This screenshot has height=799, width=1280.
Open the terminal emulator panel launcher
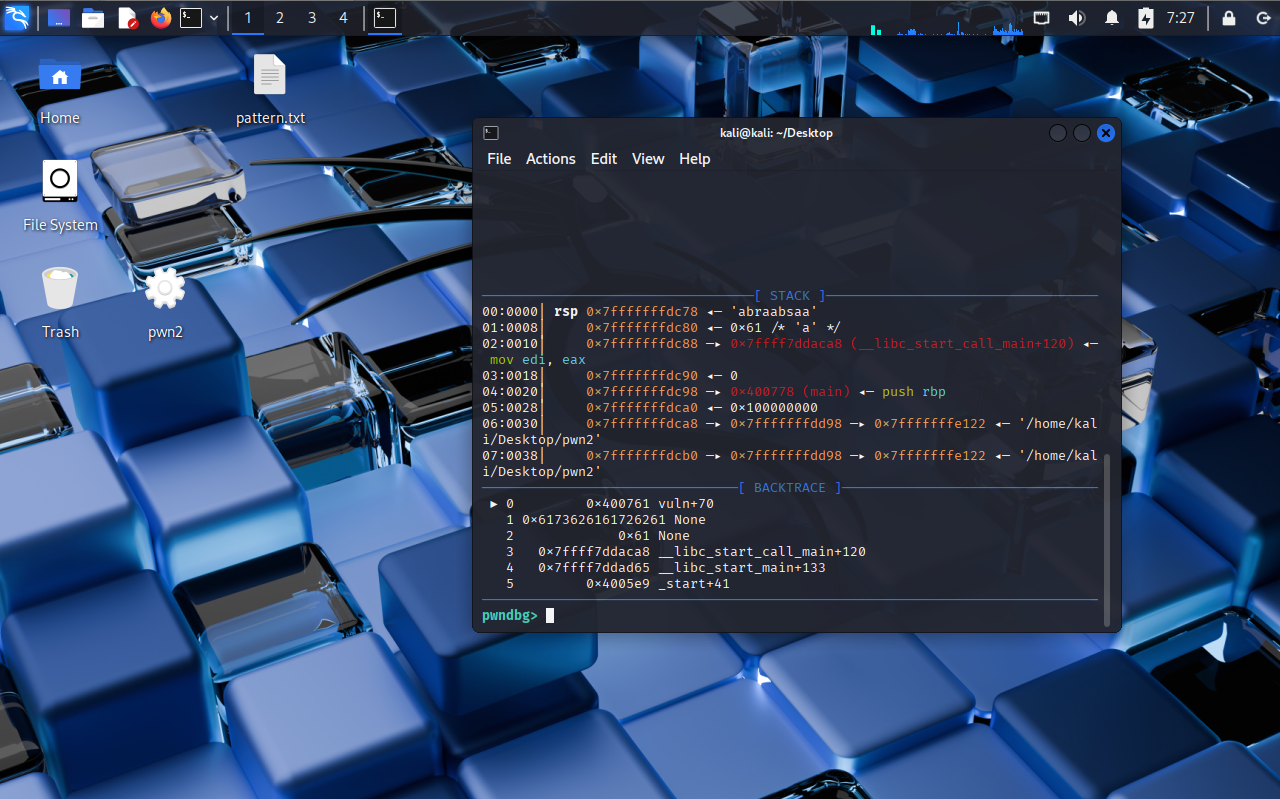191,18
